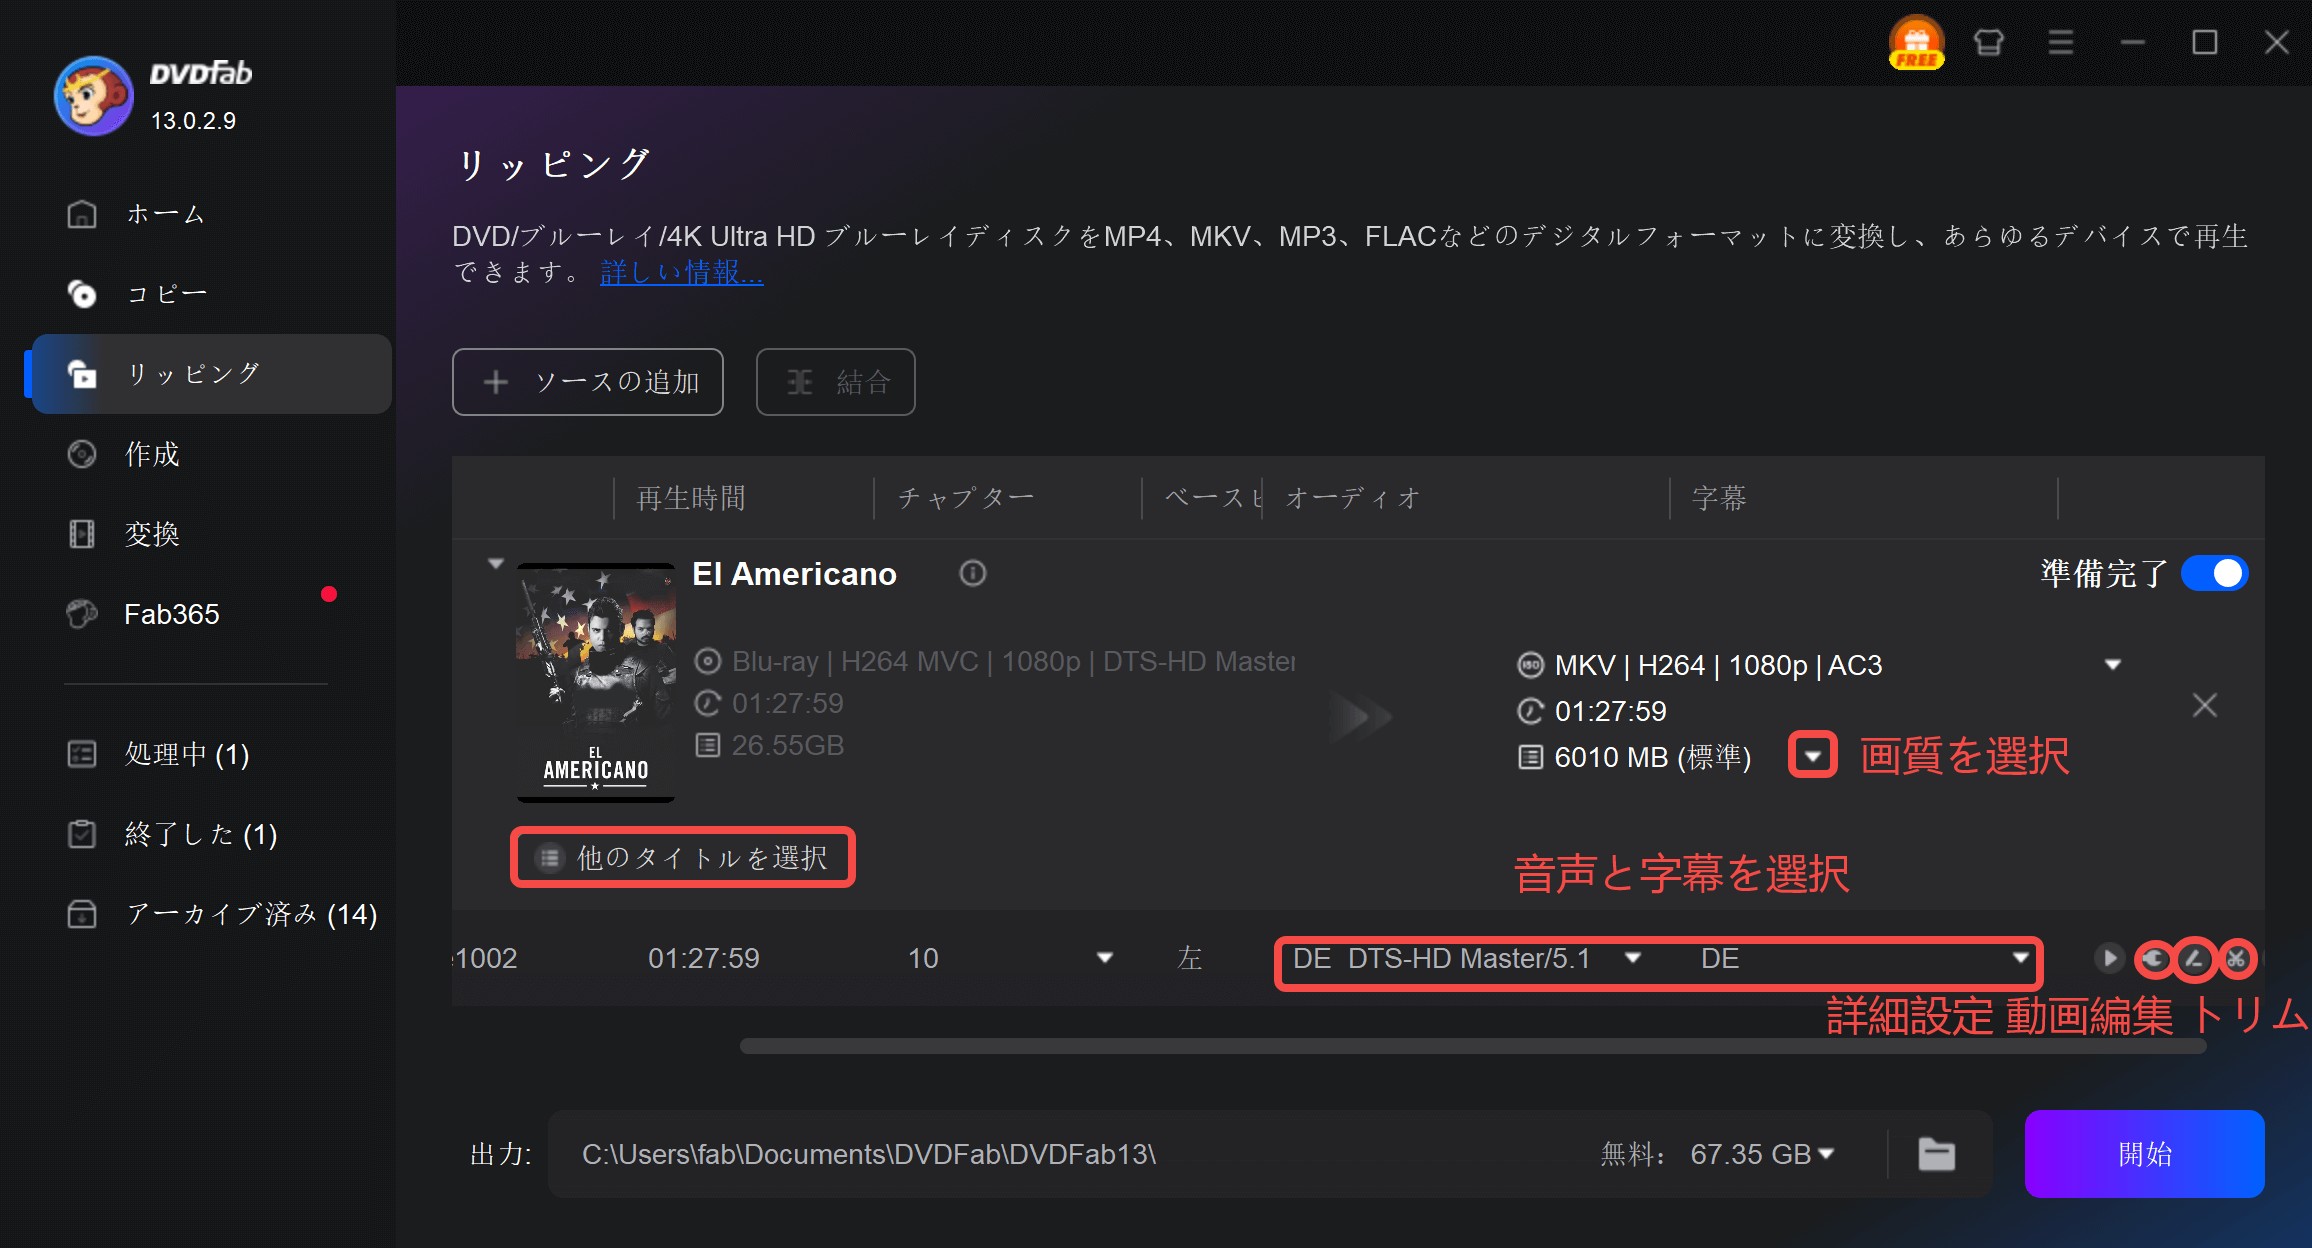Open the 作成 module
The width and height of the screenshot is (2312, 1248).
click(210, 453)
